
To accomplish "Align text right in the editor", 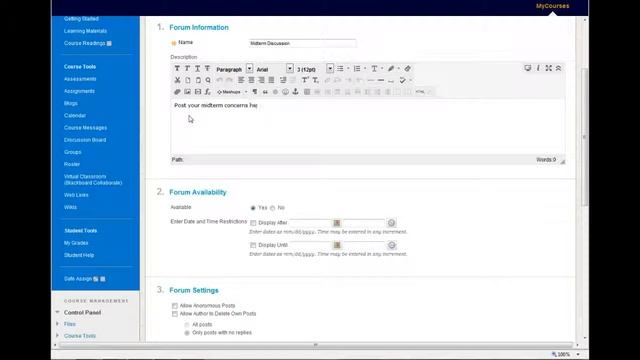I will [x=261, y=80].
